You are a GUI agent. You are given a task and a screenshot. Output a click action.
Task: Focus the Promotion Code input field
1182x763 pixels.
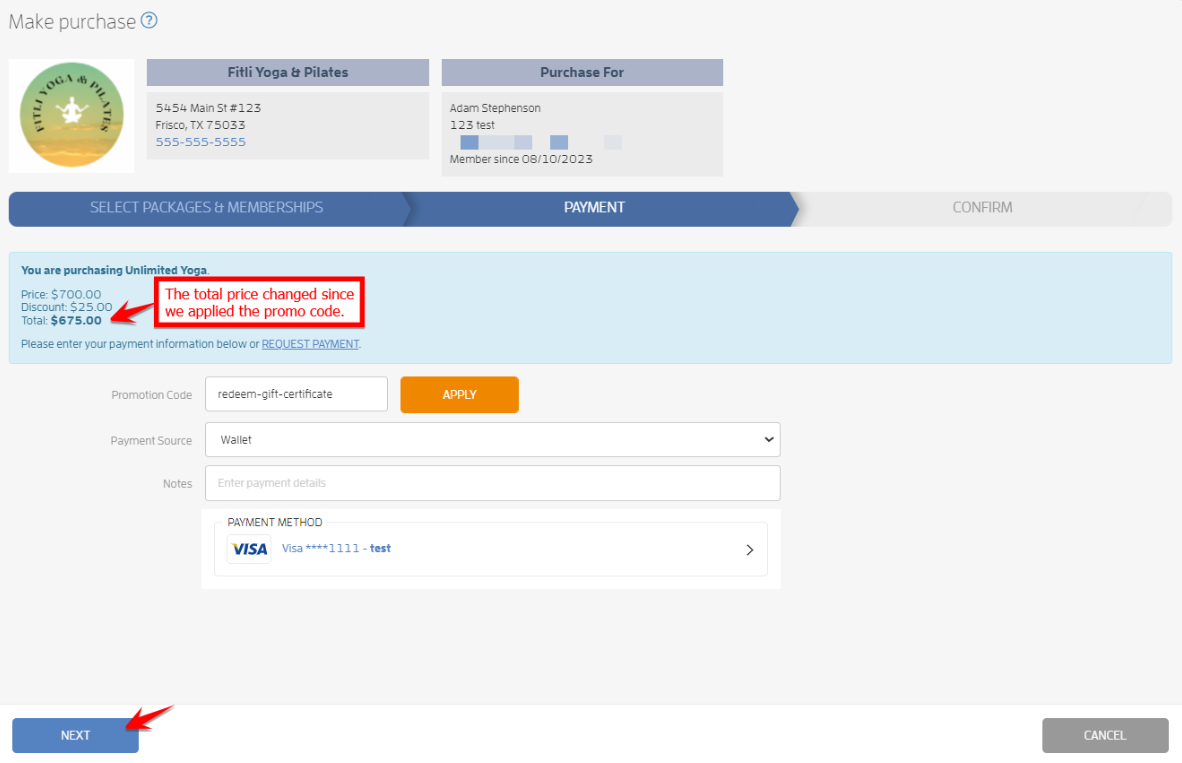click(x=296, y=394)
